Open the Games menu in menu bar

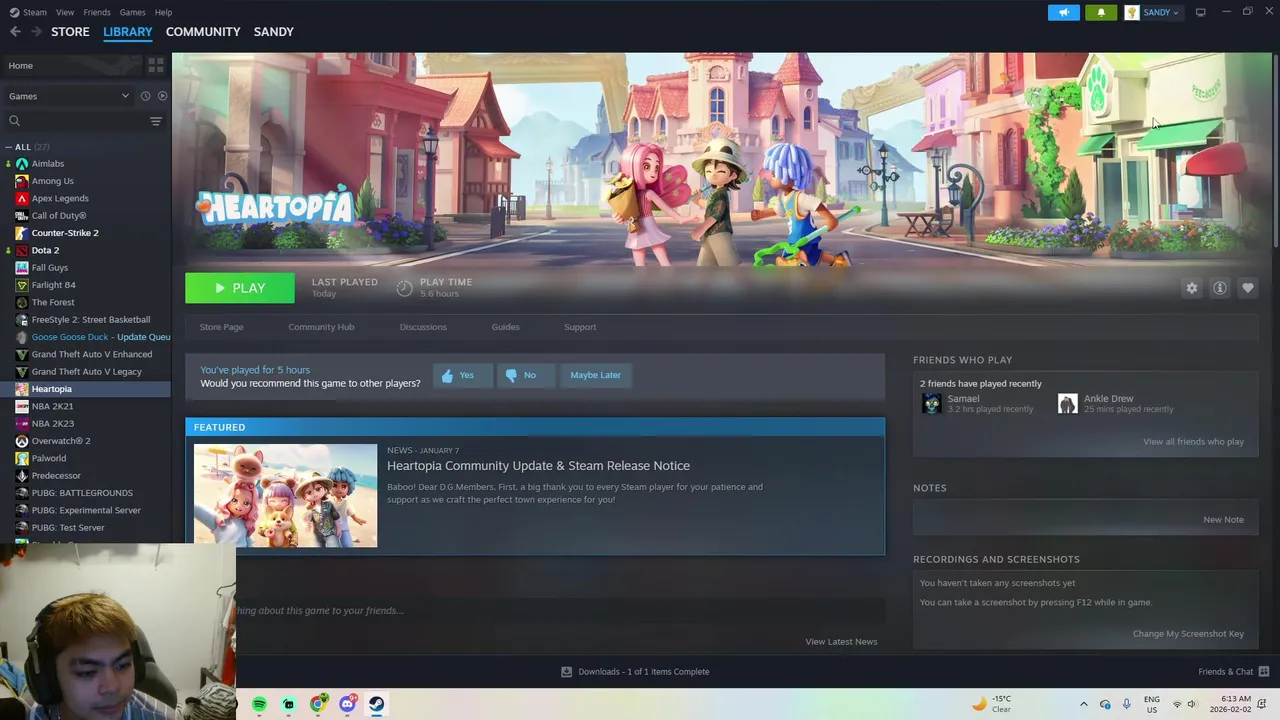(x=132, y=12)
